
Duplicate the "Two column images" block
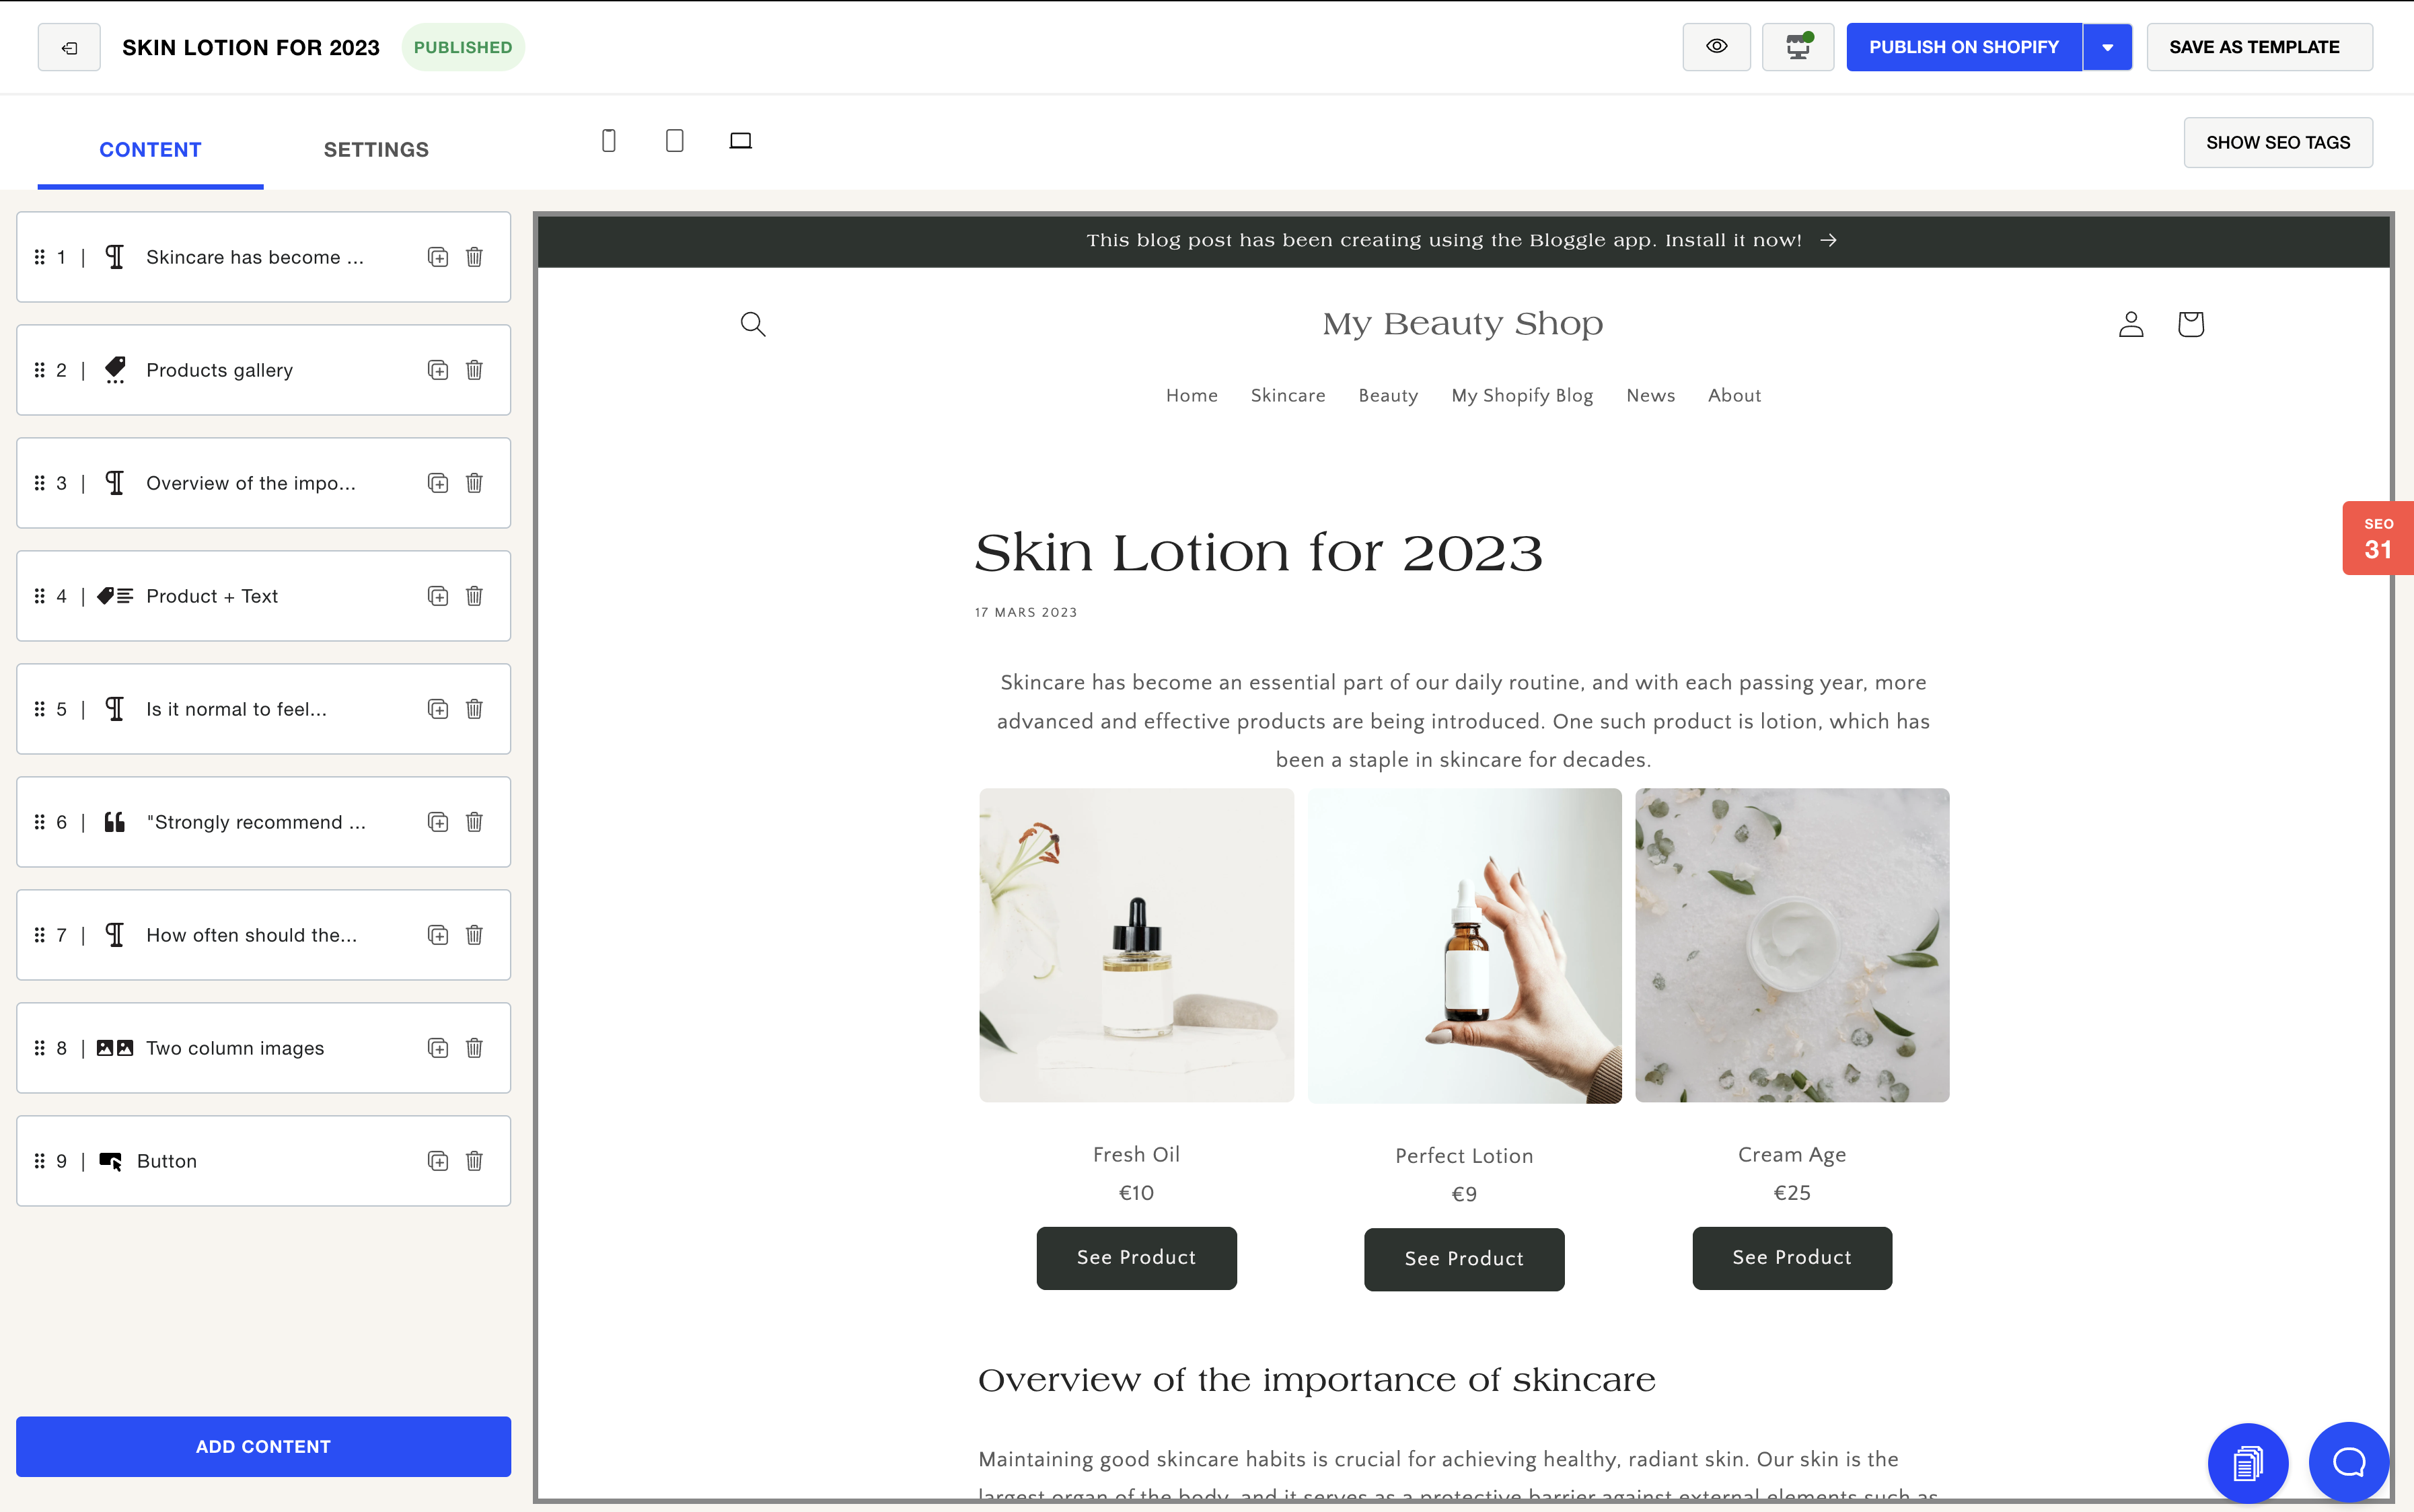(x=437, y=1048)
